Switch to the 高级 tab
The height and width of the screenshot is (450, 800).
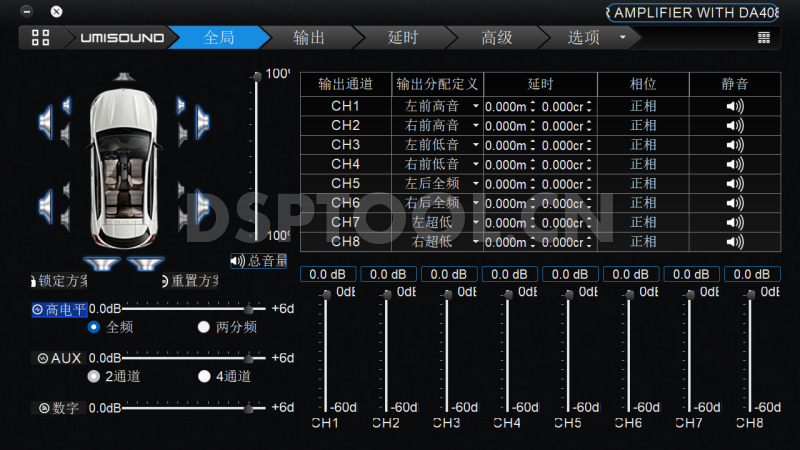(x=496, y=38)
